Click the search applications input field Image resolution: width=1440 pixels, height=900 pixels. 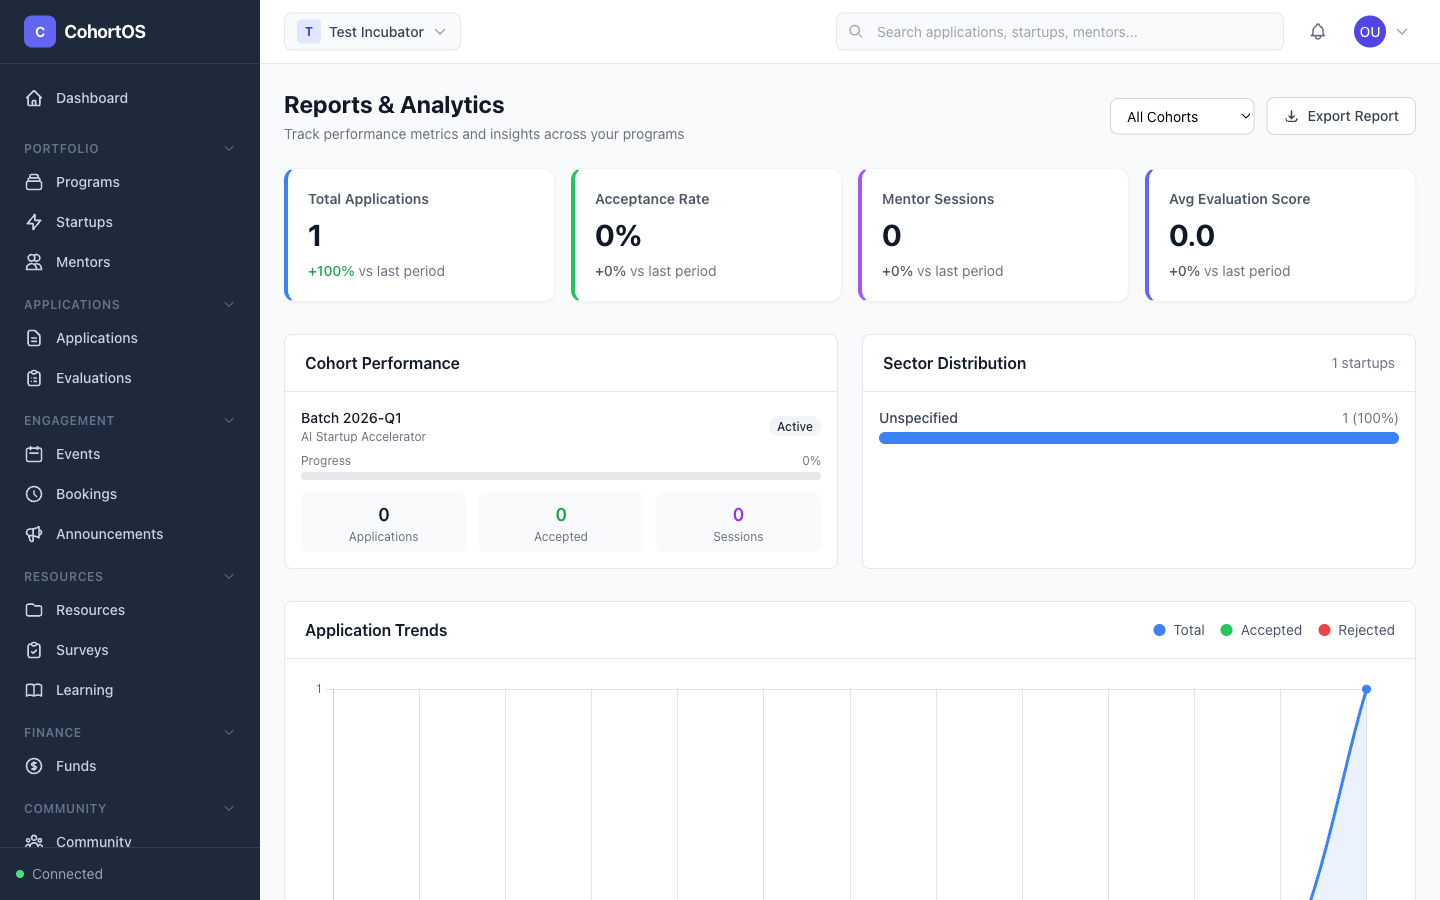pyautogui.click(x=1060, y=31)
